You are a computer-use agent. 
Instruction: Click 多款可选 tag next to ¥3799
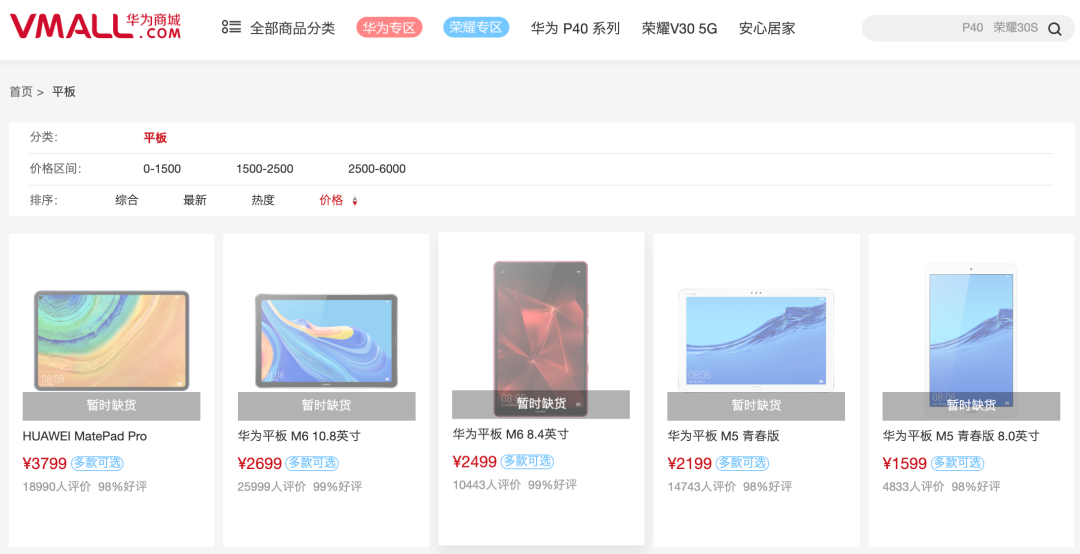click(97, 463)
